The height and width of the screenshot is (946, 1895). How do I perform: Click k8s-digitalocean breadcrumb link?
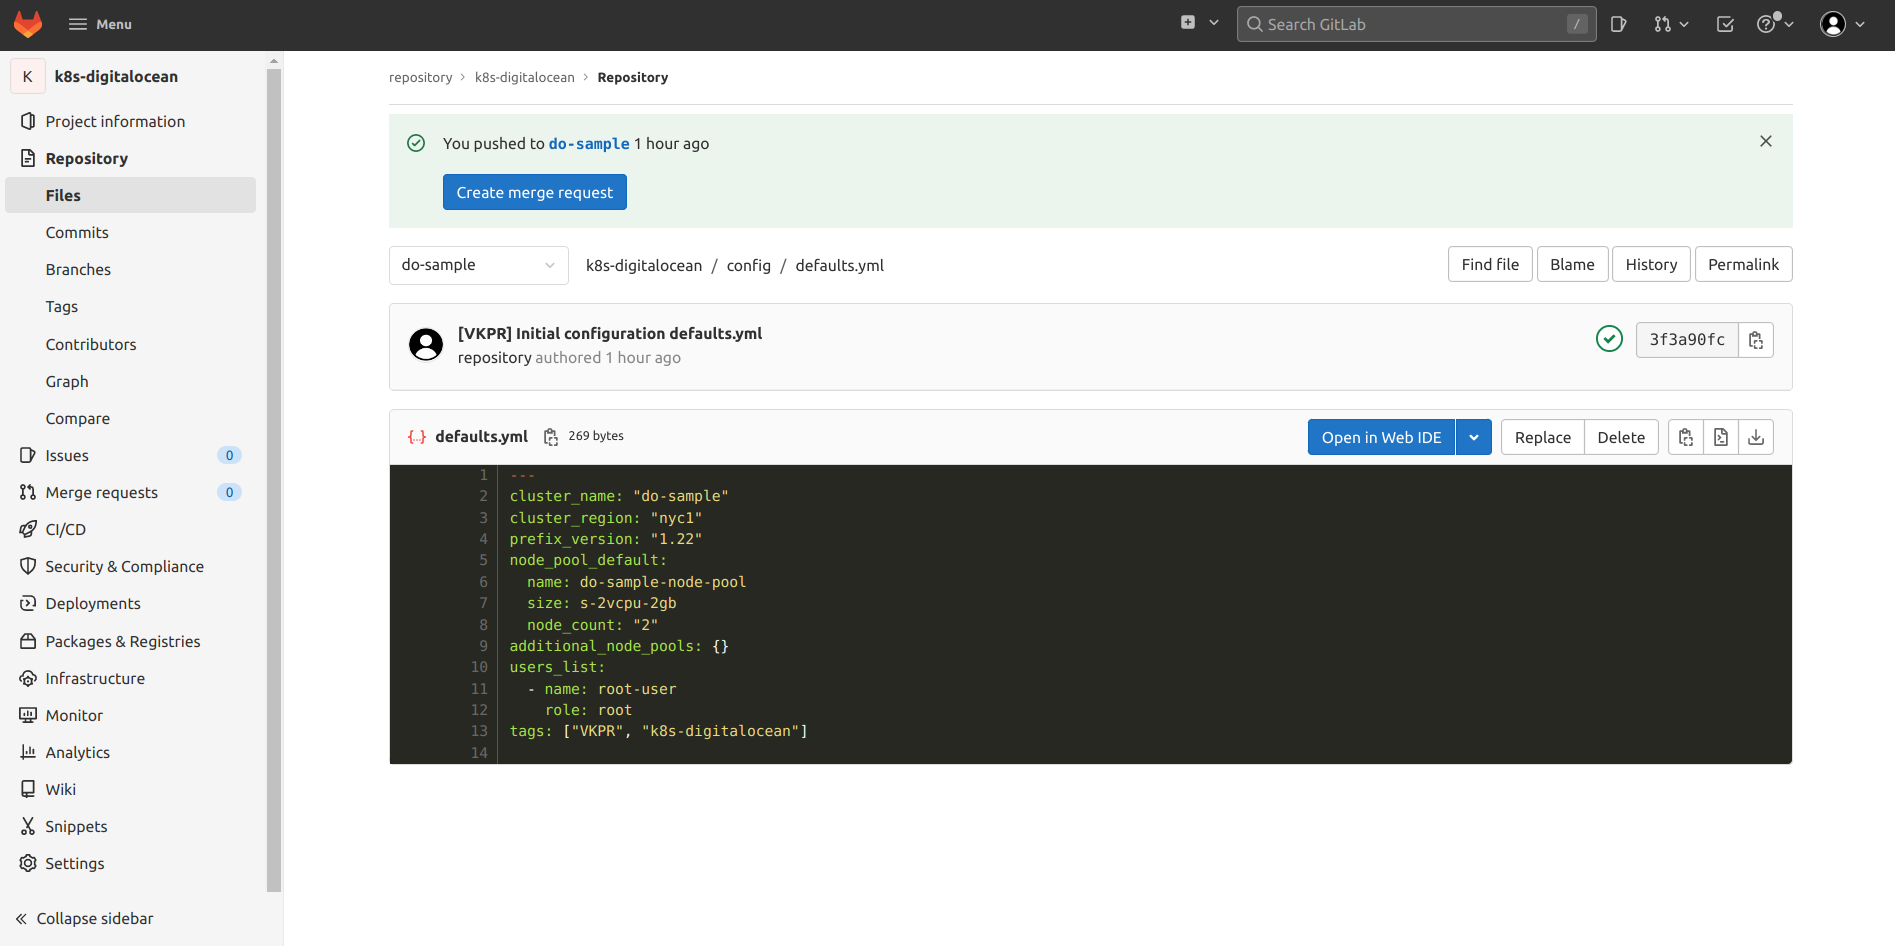[x=524, y=77]
